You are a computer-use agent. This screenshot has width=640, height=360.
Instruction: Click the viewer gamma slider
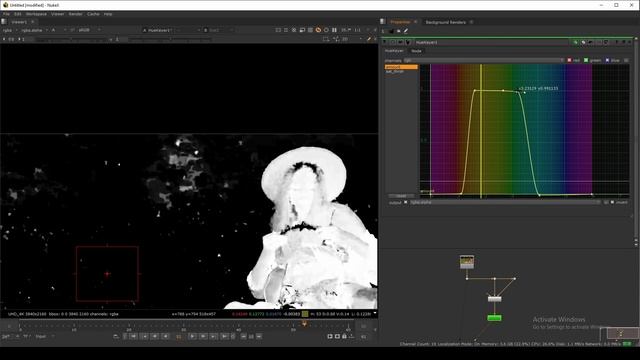(170, 40)
